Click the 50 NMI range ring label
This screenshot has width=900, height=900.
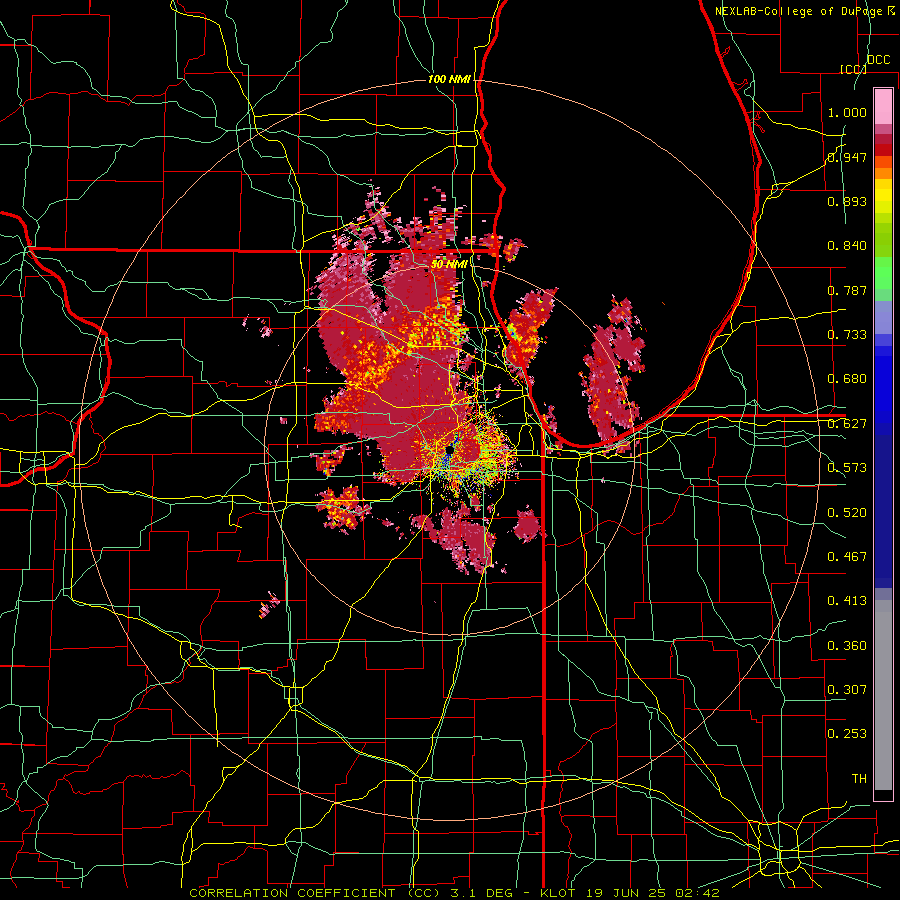[449, 264]
